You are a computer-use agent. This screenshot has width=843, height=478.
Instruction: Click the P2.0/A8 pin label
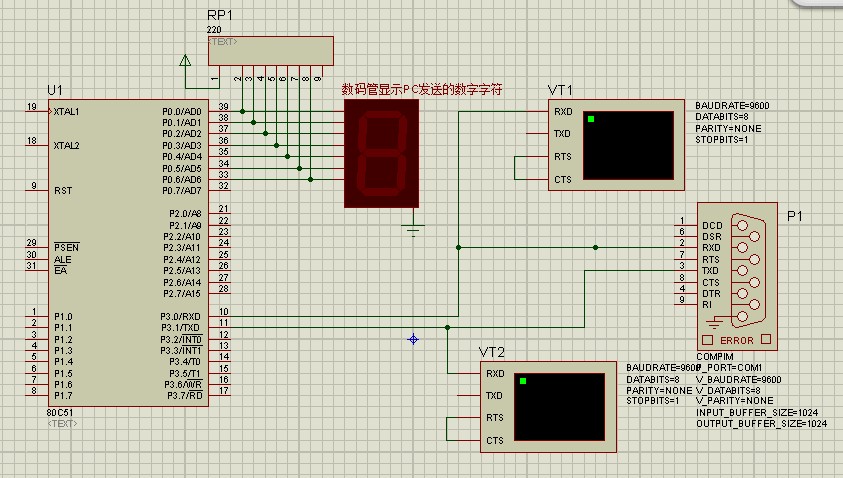[x=185, y=213]
